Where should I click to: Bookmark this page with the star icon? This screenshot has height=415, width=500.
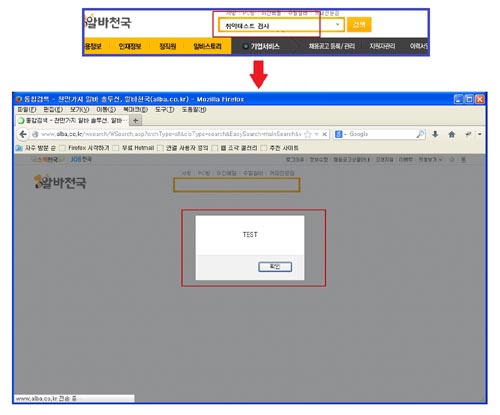(308, 134)
